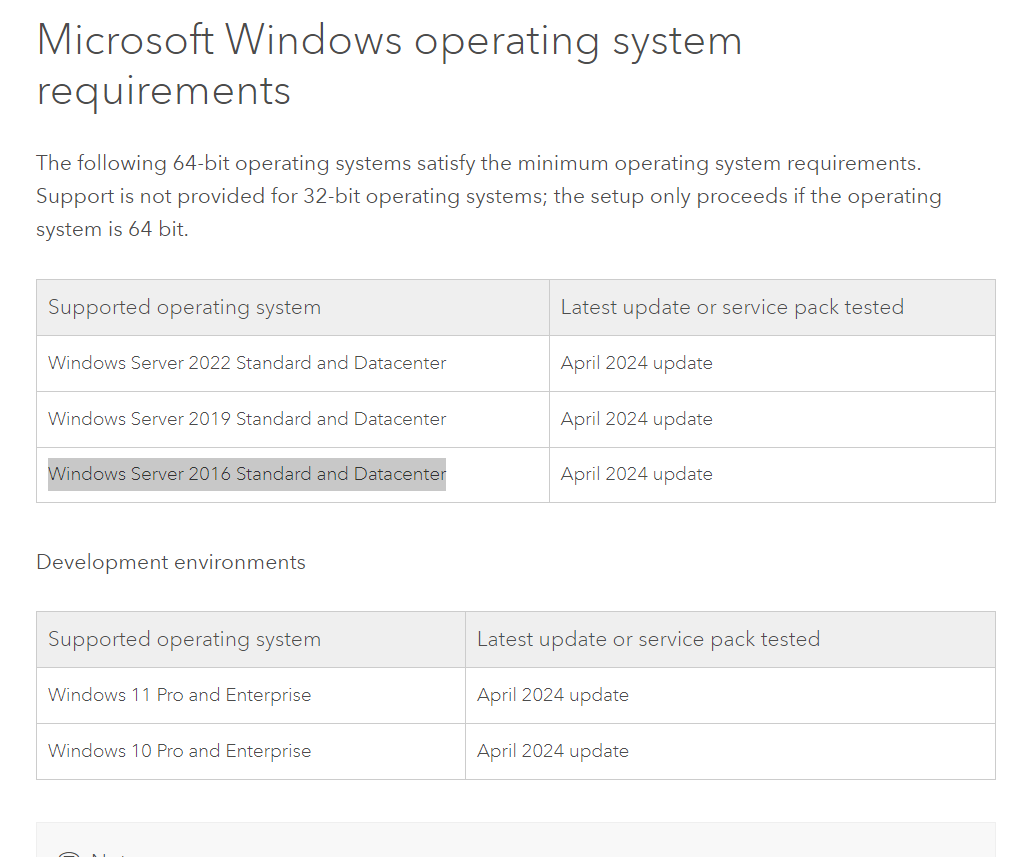This screenshot has width=1030, height=857.
Task: Select the Windows 10 Pro and Enterprise cell
Action: pyautogui.click(x=179, y=751)
